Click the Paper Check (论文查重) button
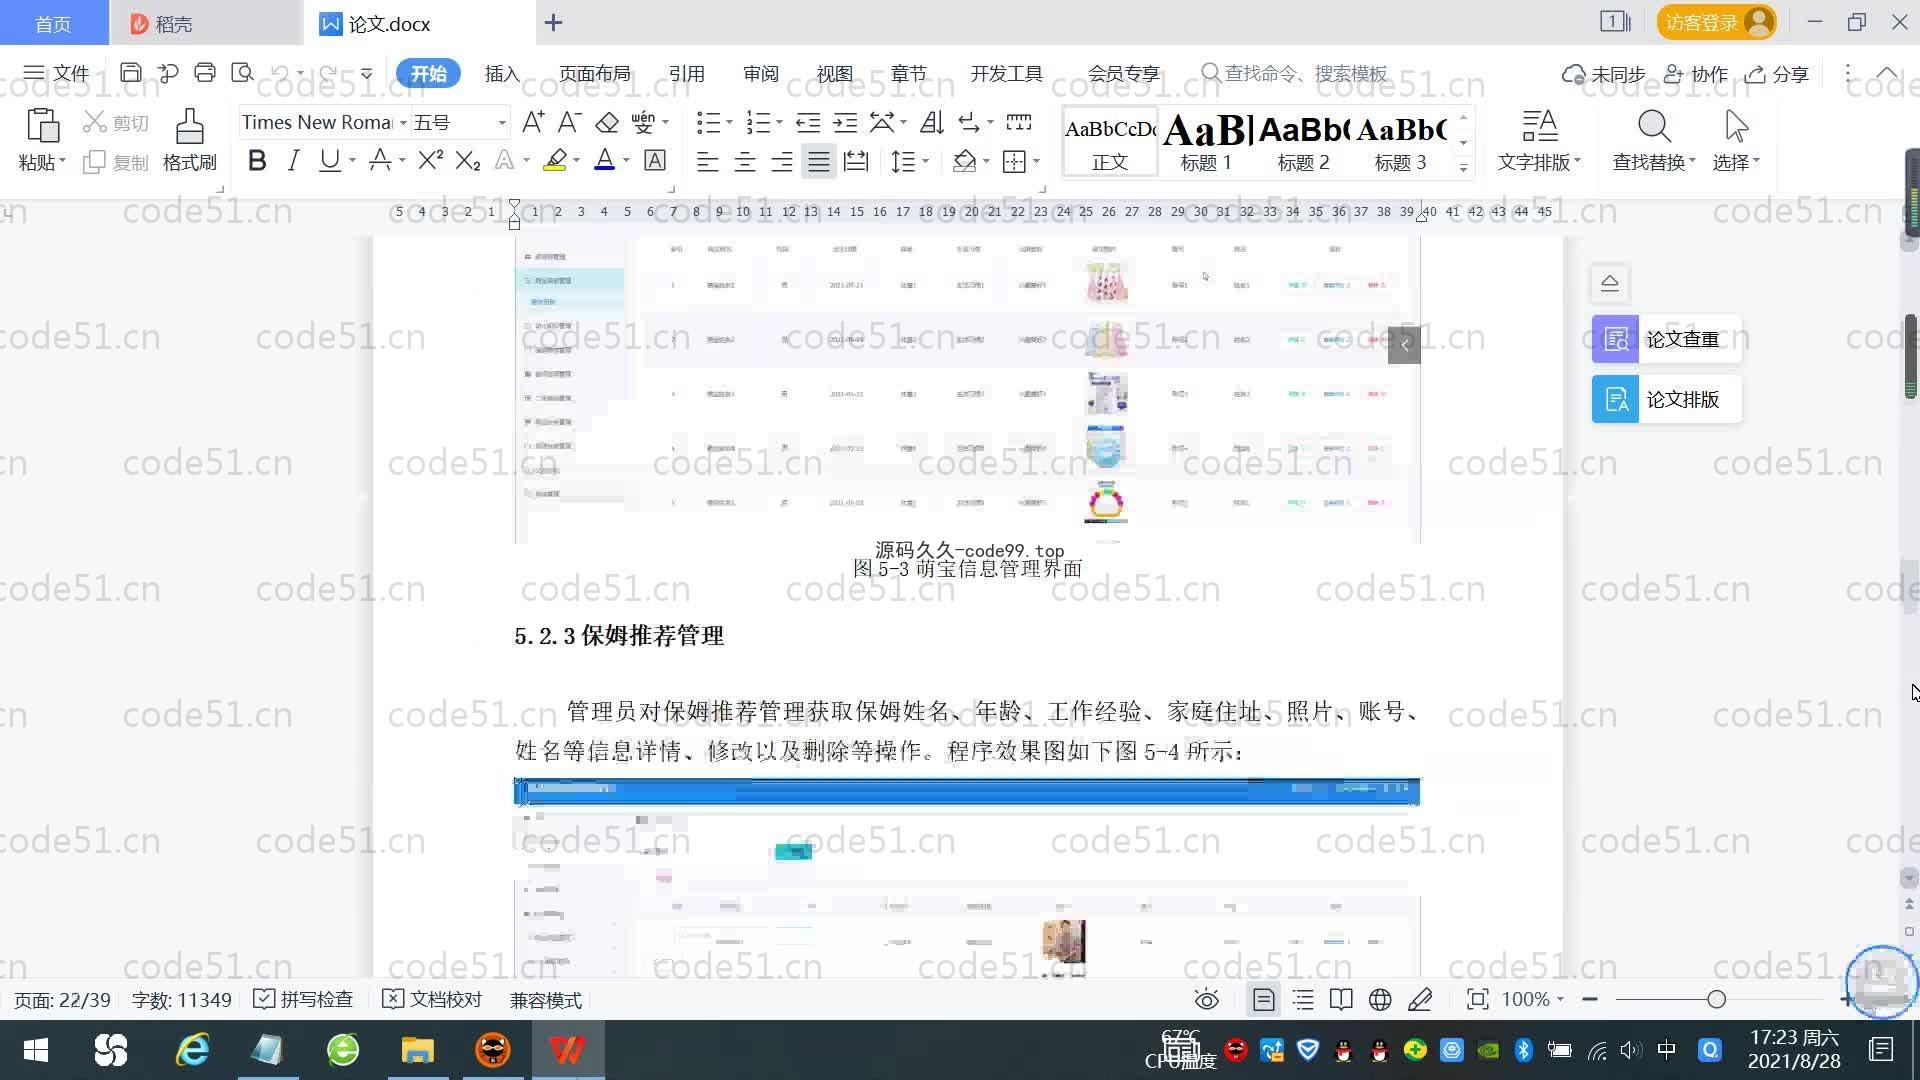1920x1080 pixels. (x=1666, y=339)
